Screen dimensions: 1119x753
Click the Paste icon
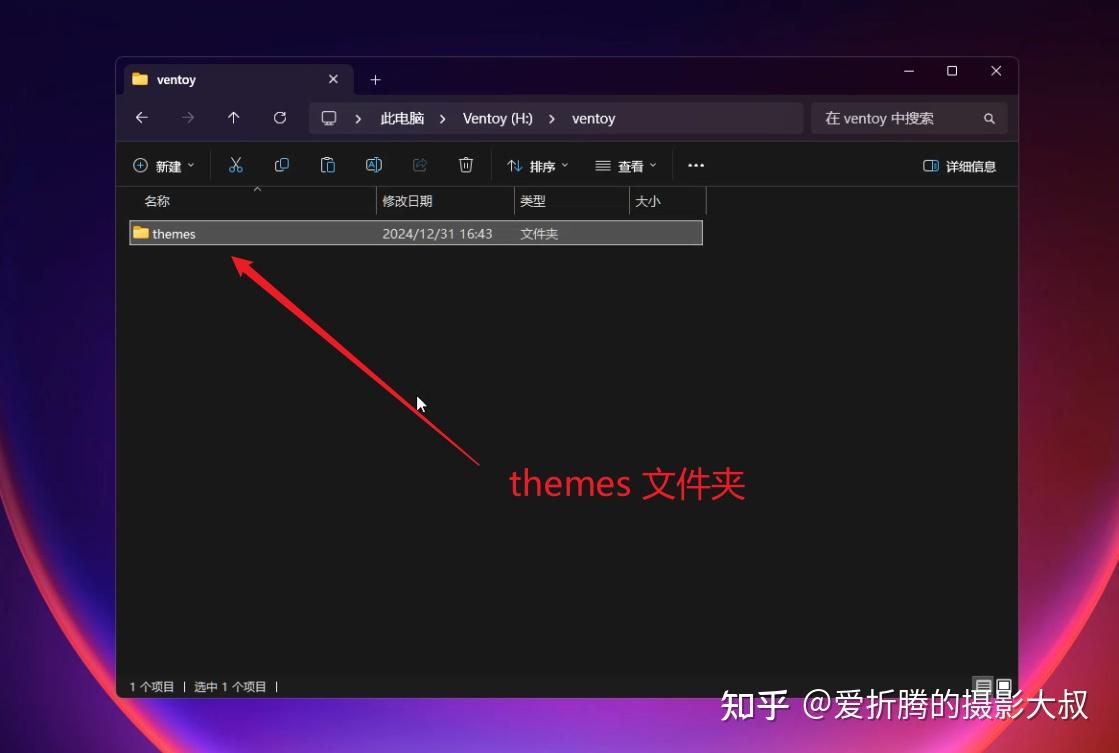point(328,165)
